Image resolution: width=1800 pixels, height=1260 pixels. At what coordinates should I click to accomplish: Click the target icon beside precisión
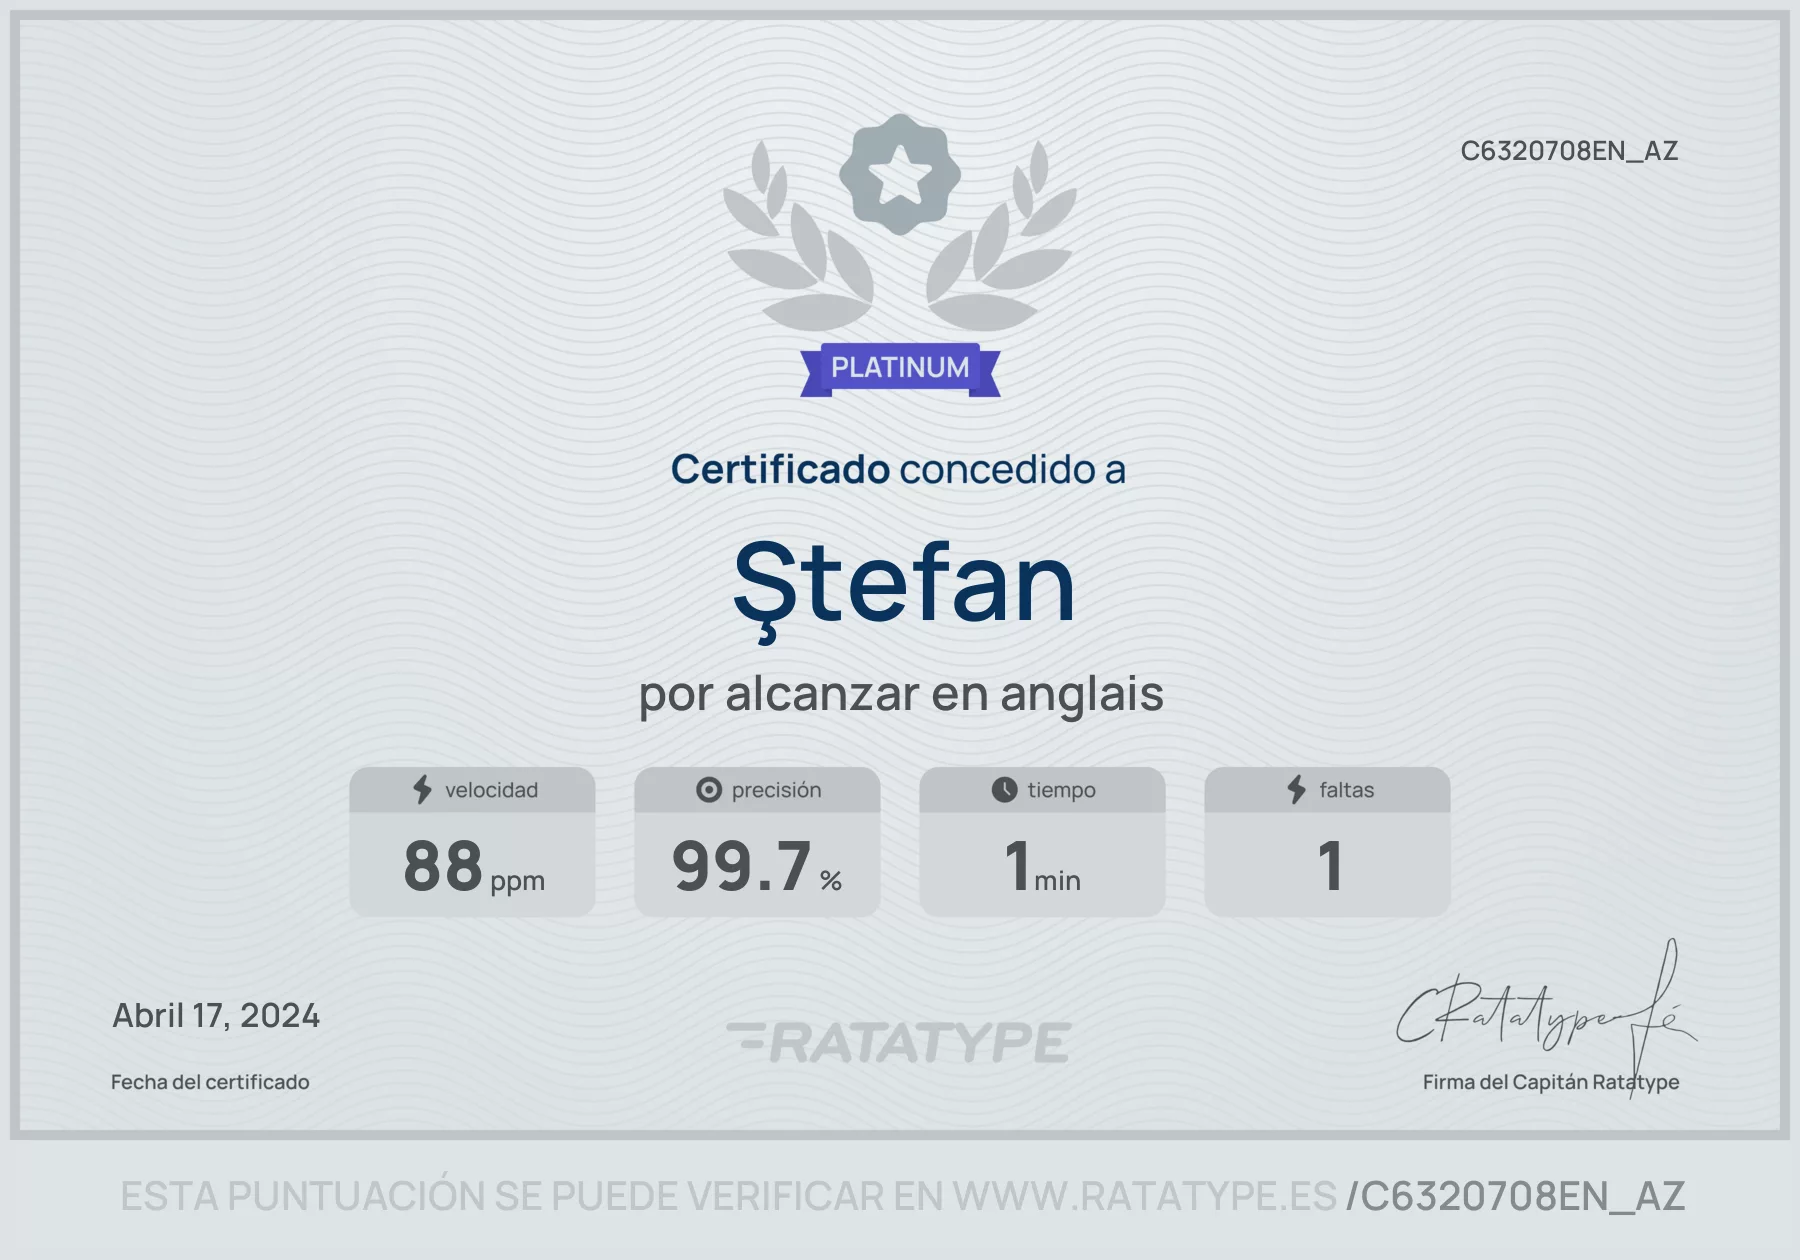coord(709,790)
